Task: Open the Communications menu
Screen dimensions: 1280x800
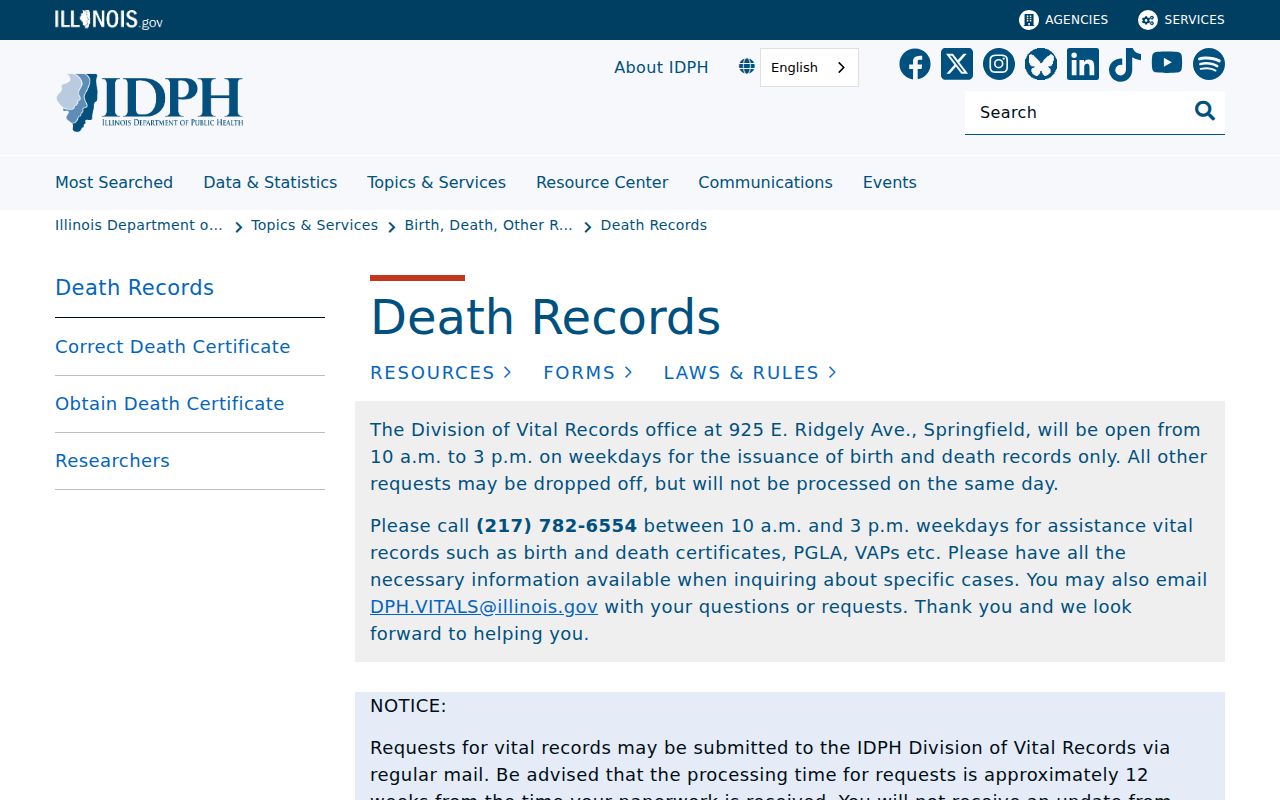Action: tap(765, 182)
